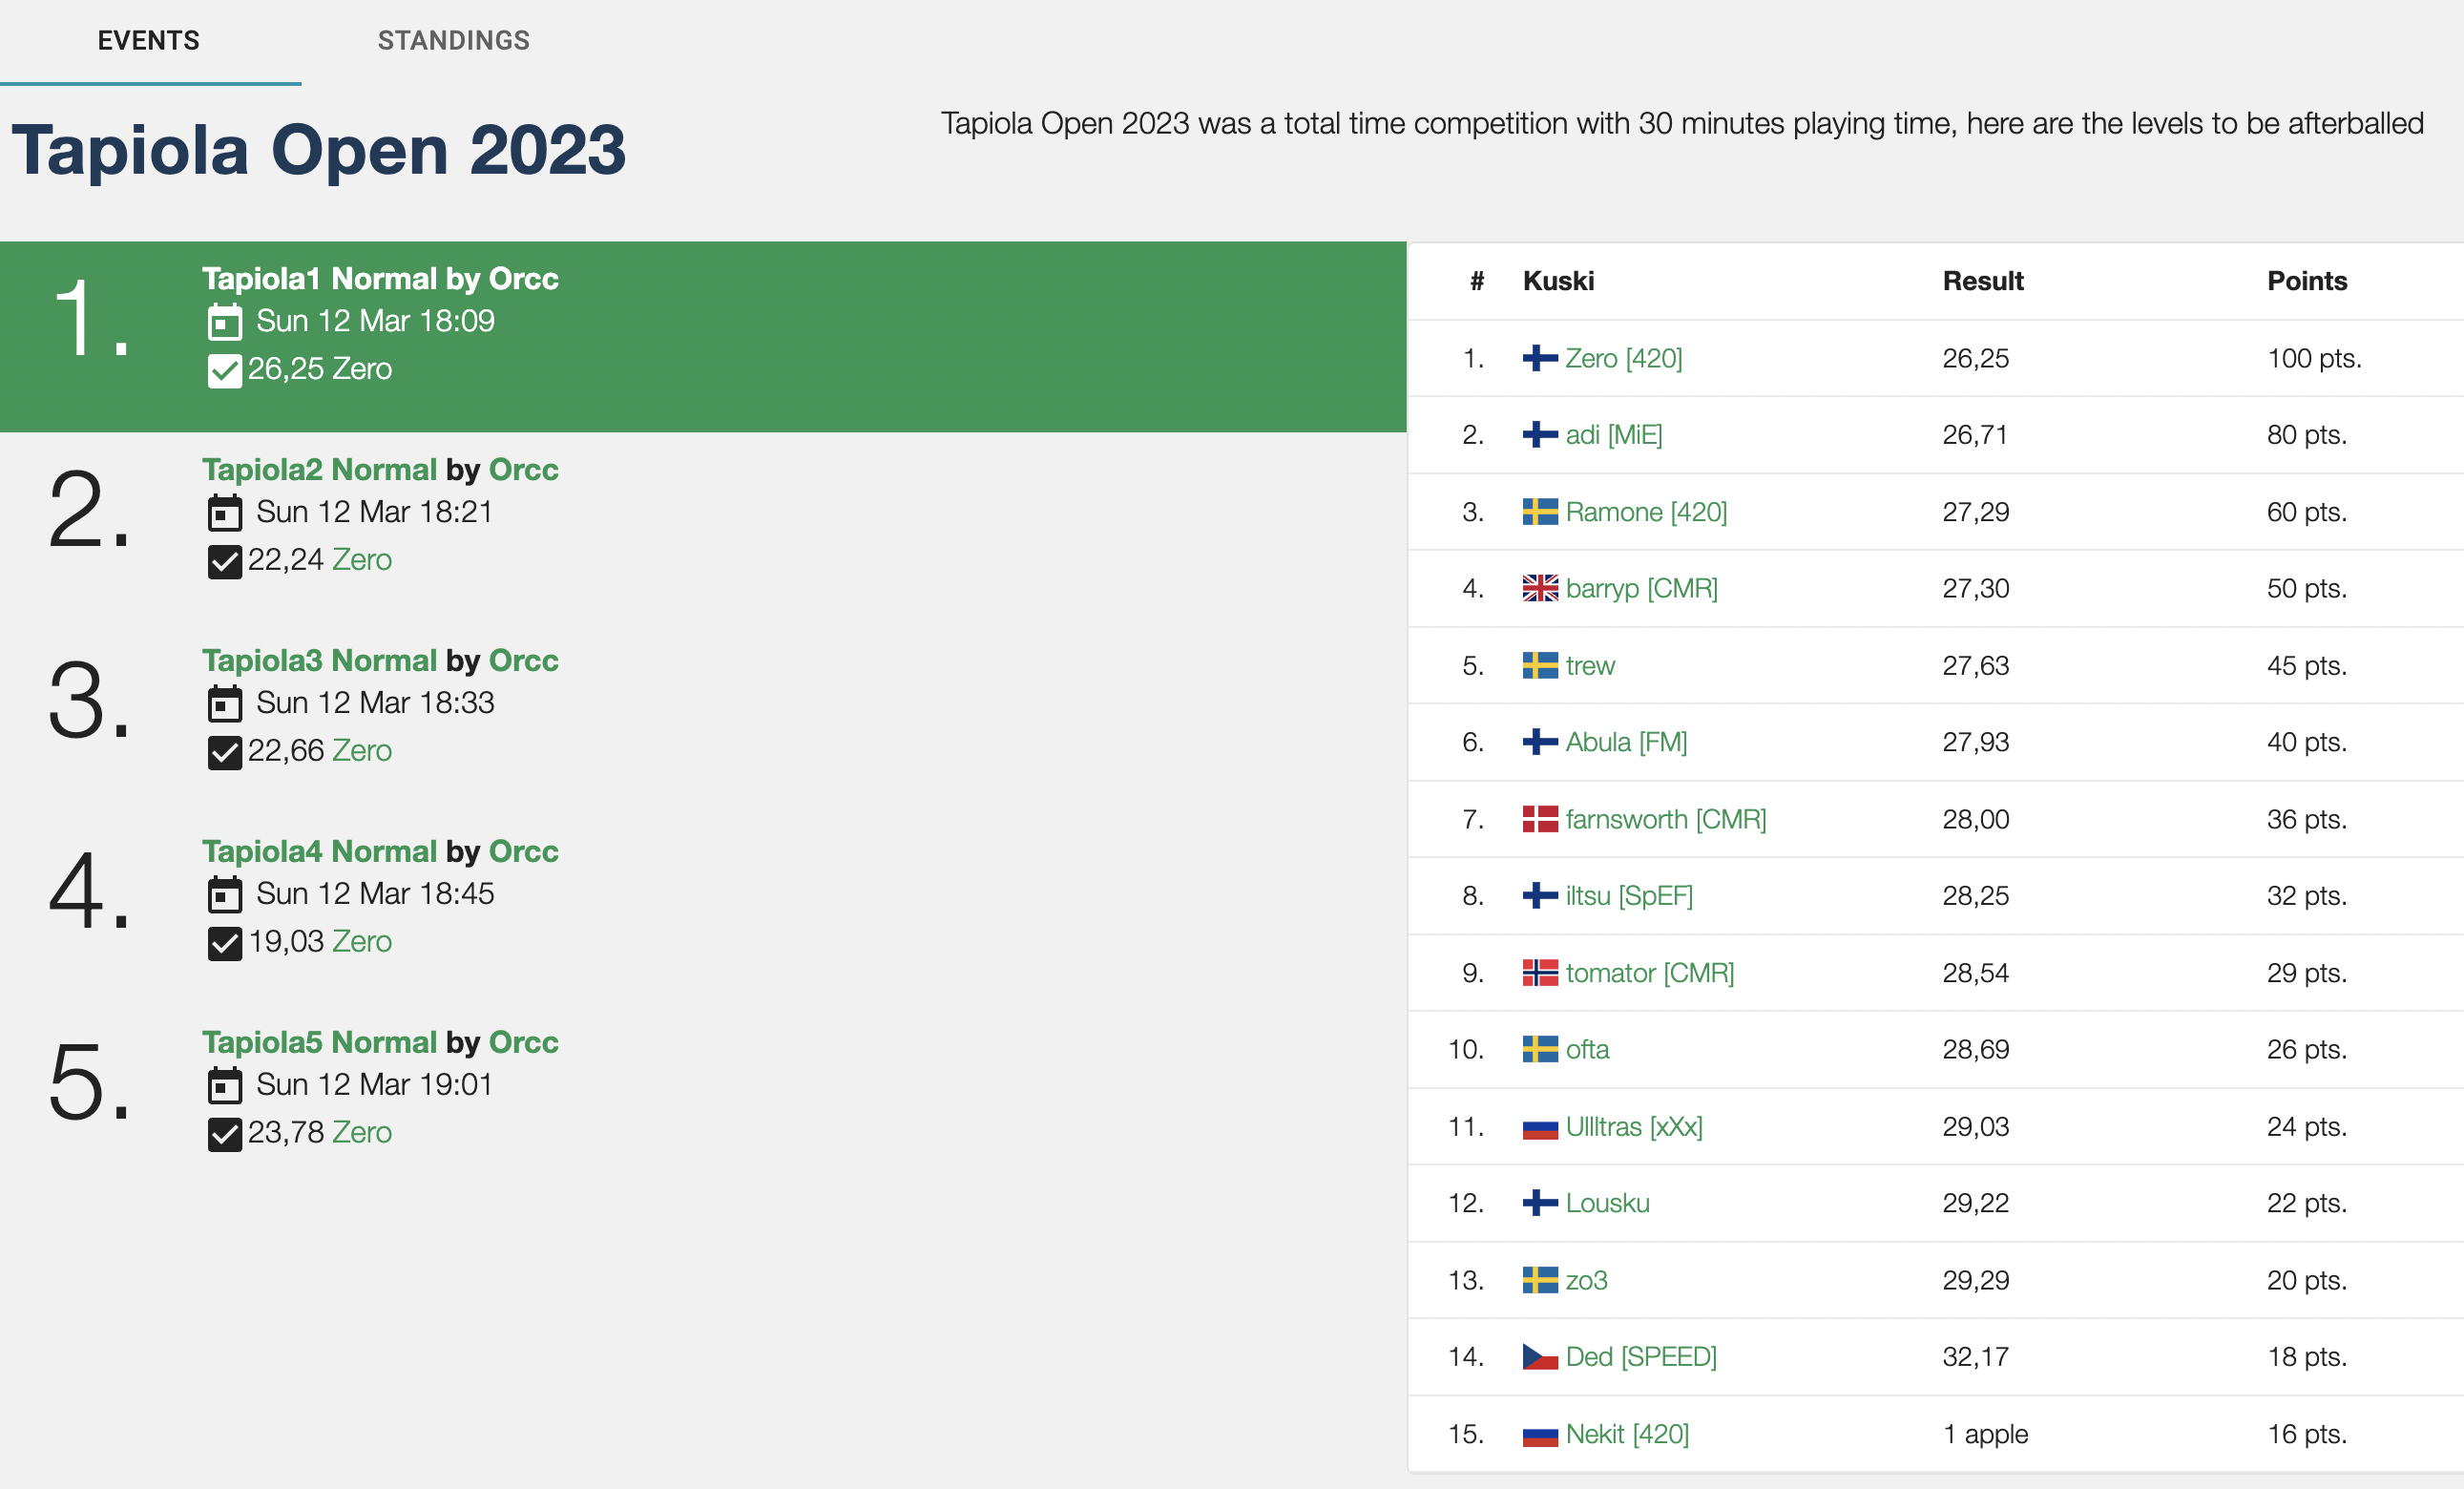Open Ramone [420] player profile
Viewport: 2464px width, 1489px height.
(1646, 512)
